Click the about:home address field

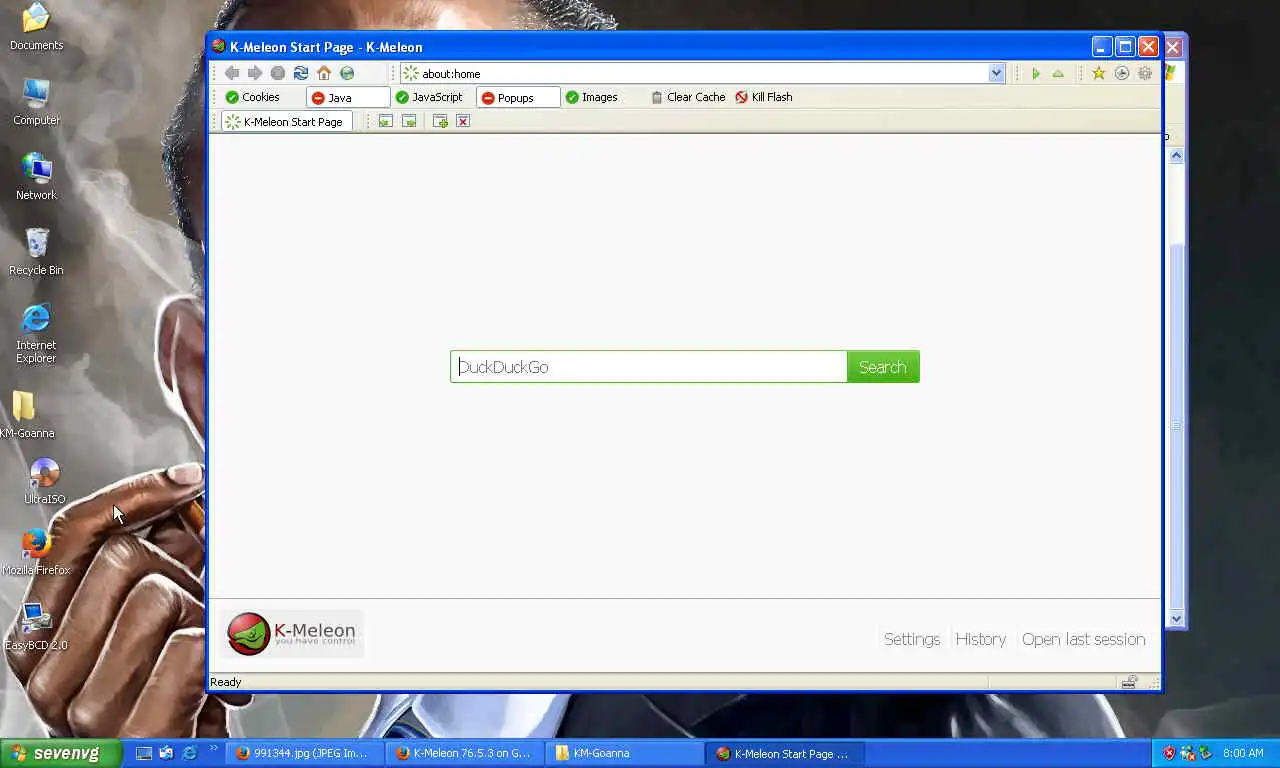(694, 73)
